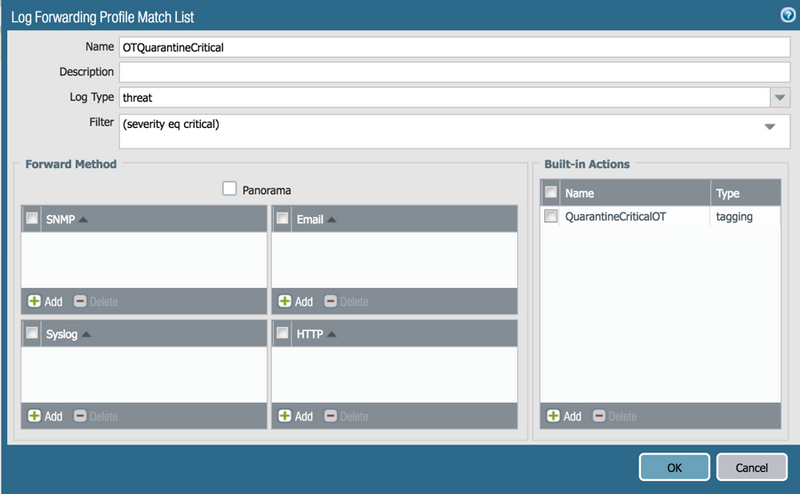Click into the Description field
This screenshot has width=800, height=494.
click(454, 71)
